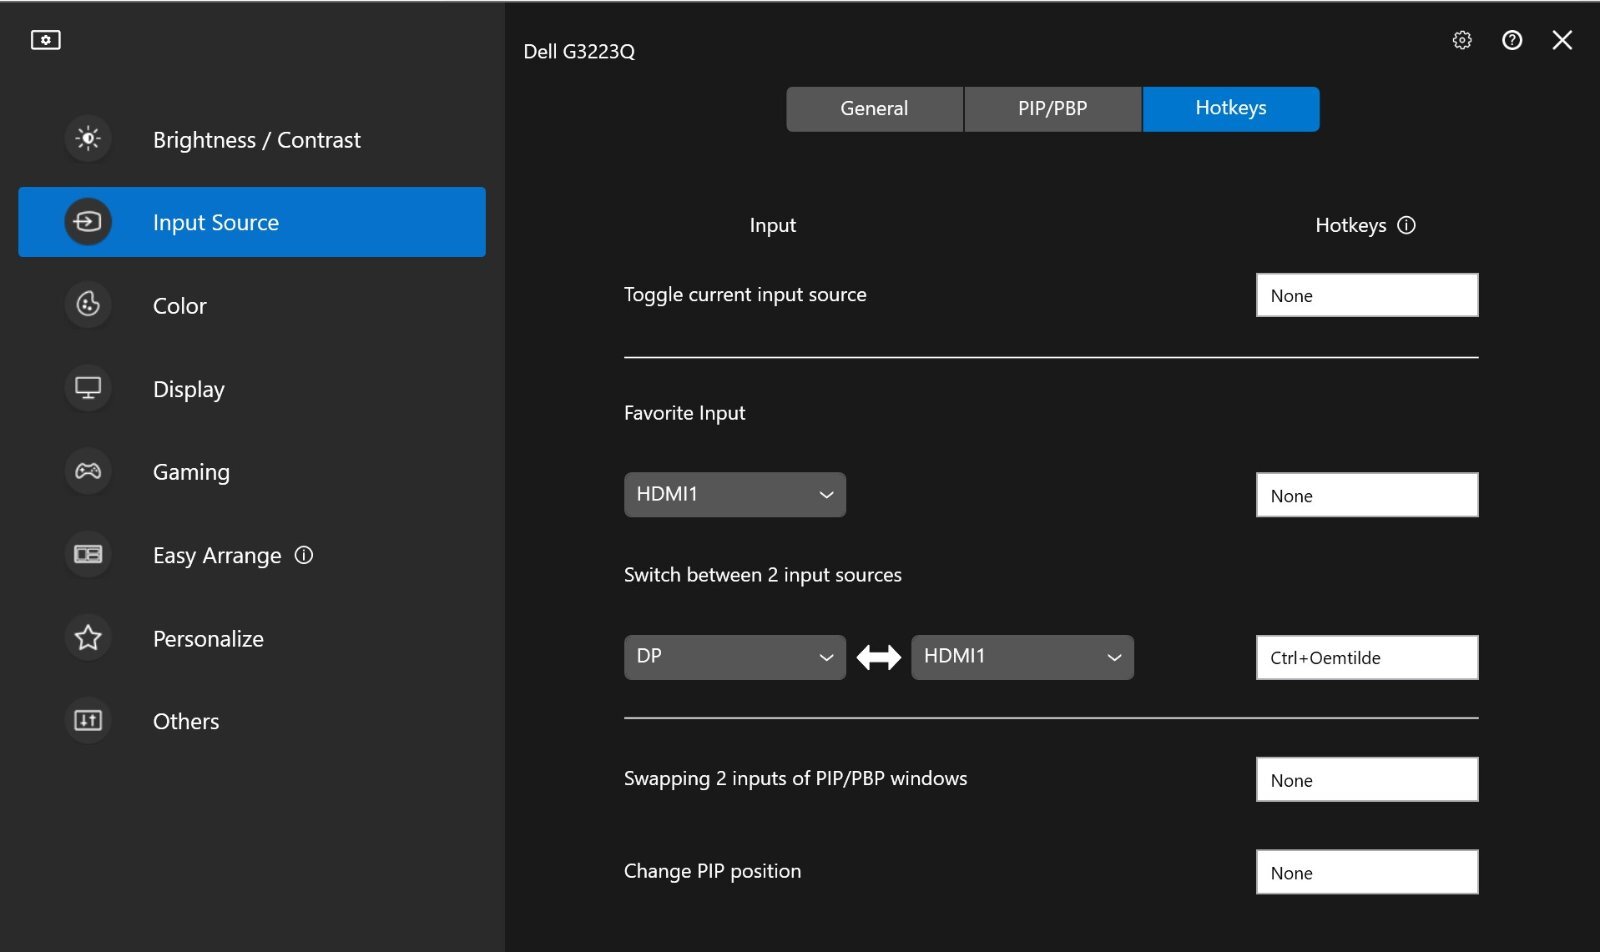
Task: Click the monitor settings icon in the top-left corner
Action: (x=46, y=40)
